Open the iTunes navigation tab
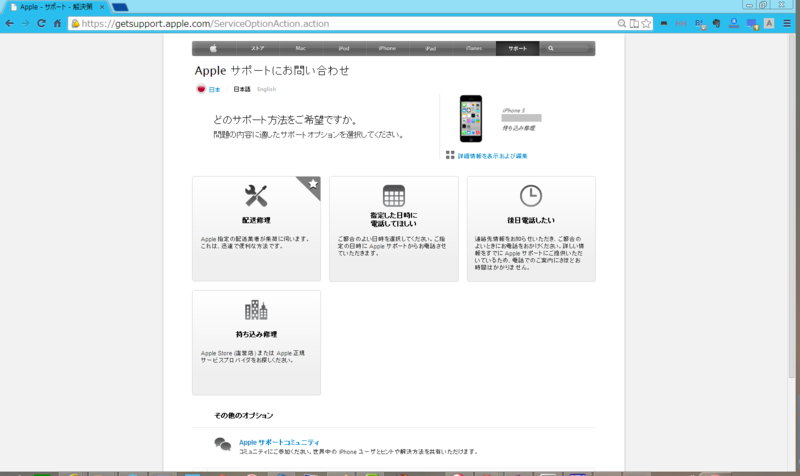Screen dimensions: 800x476 474,48
